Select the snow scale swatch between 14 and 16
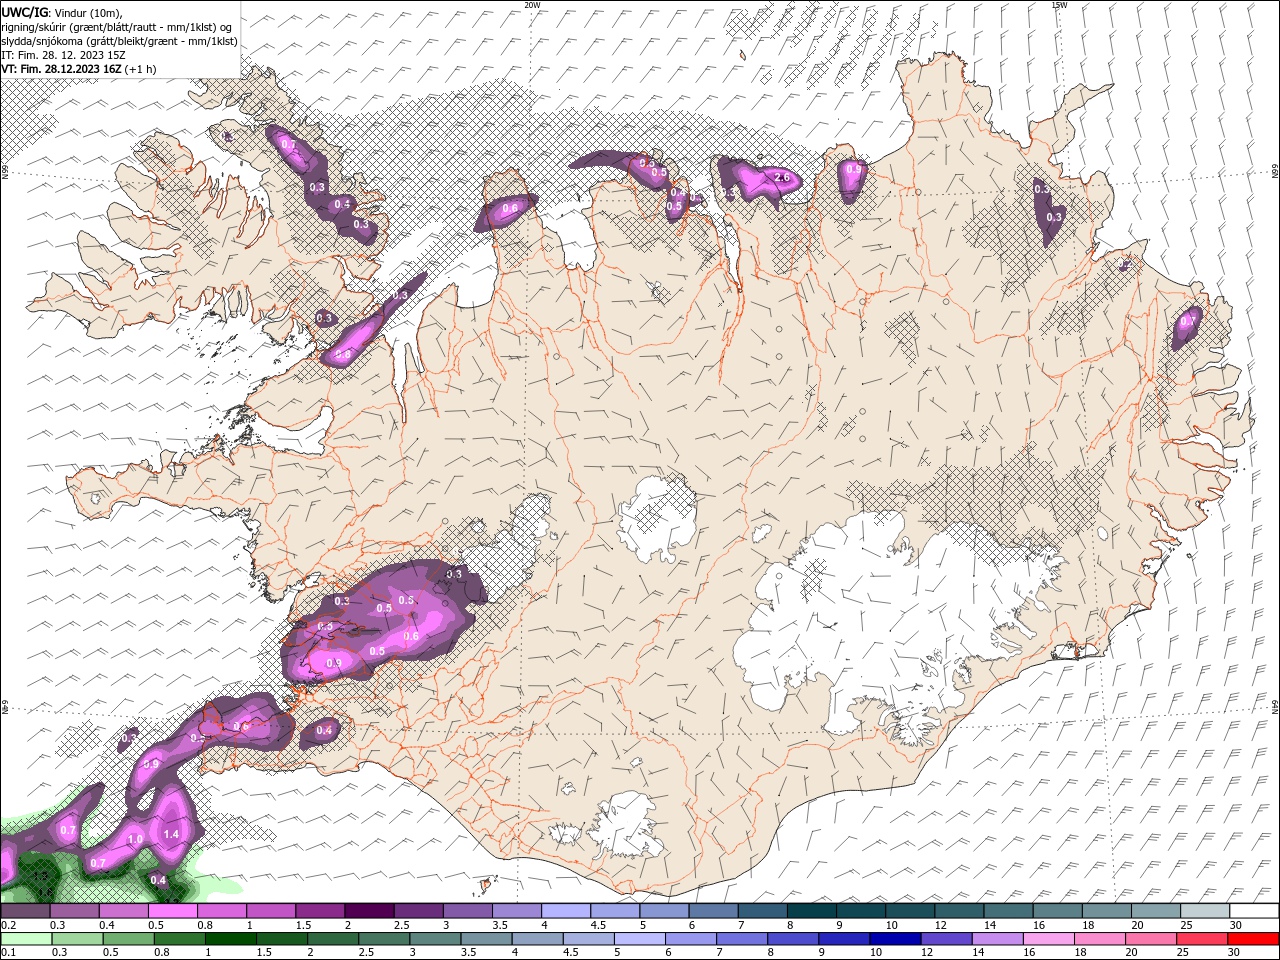The height and width of the screenshot is (960, 1280). point(1008,911)
